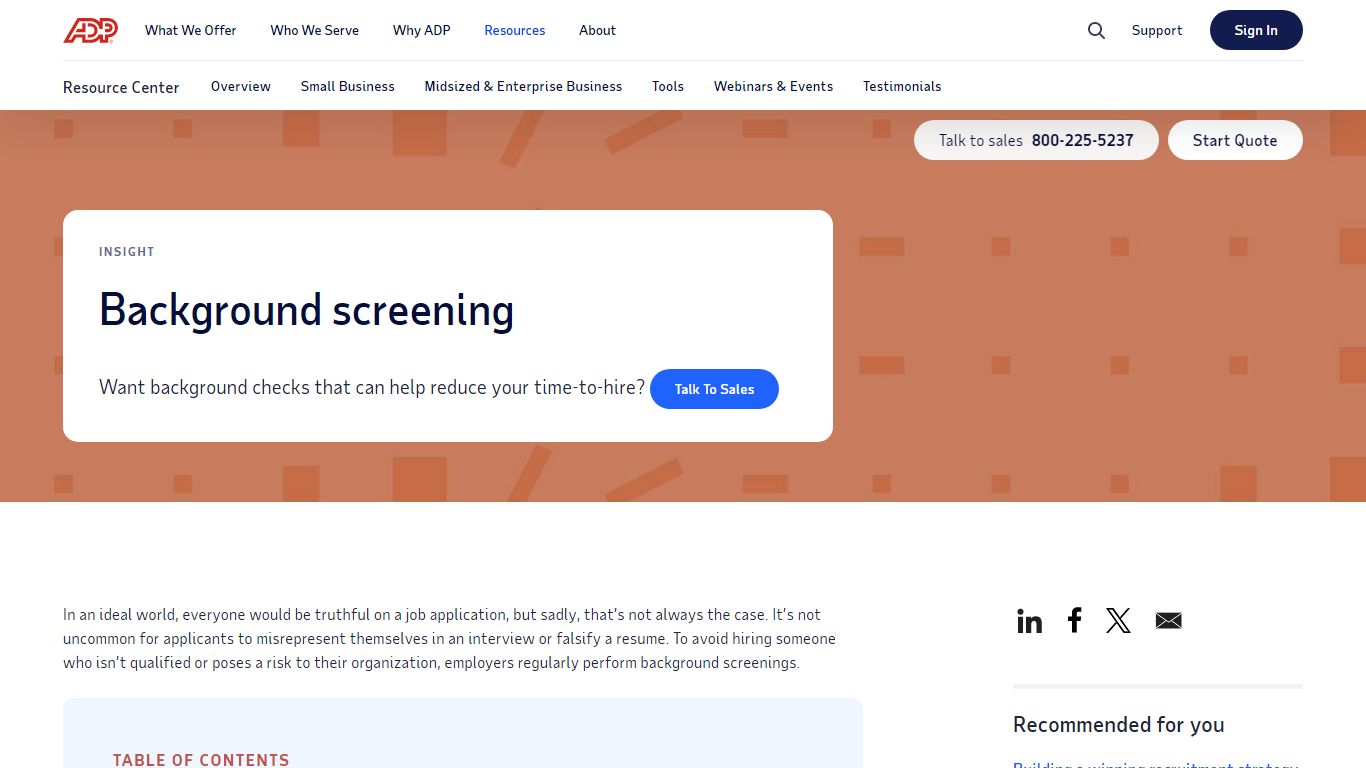Click the ADP logo

90,31
